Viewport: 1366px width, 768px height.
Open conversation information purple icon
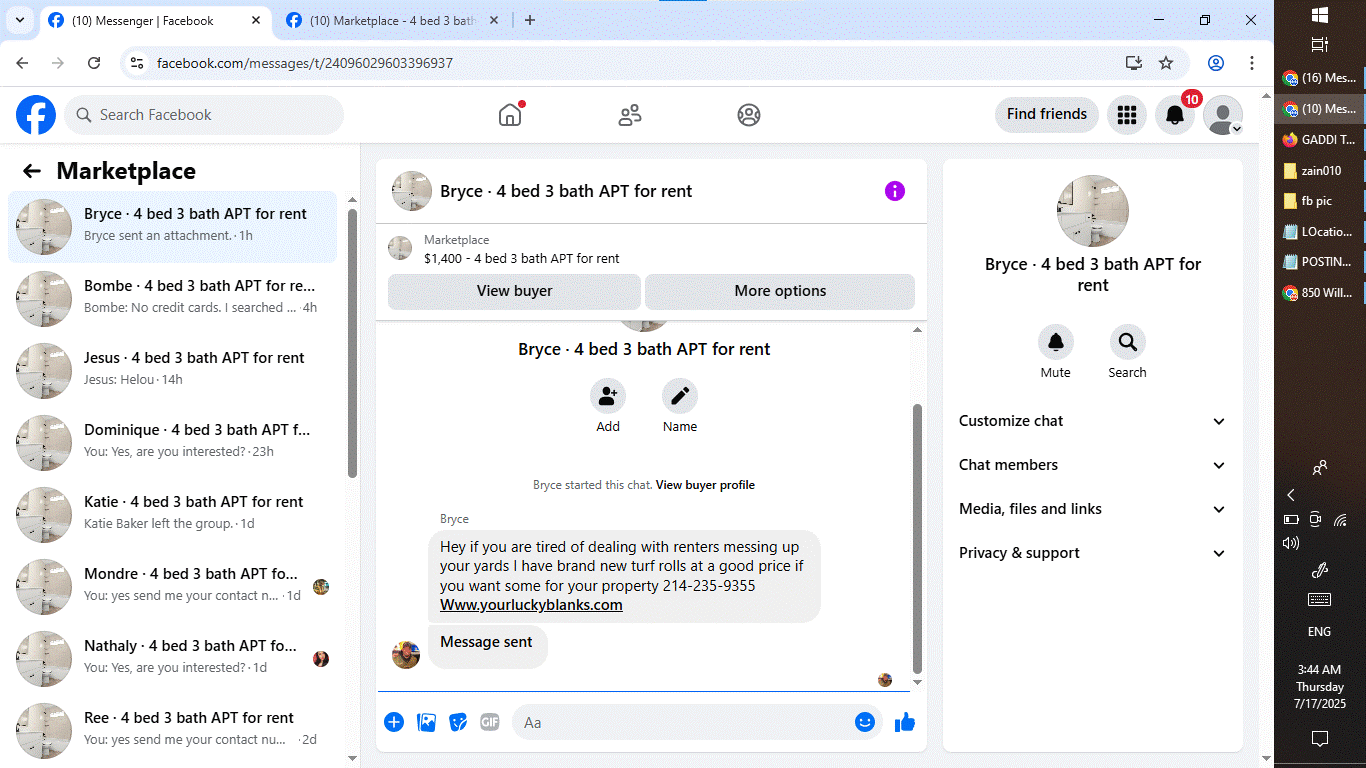click(895, 191)
